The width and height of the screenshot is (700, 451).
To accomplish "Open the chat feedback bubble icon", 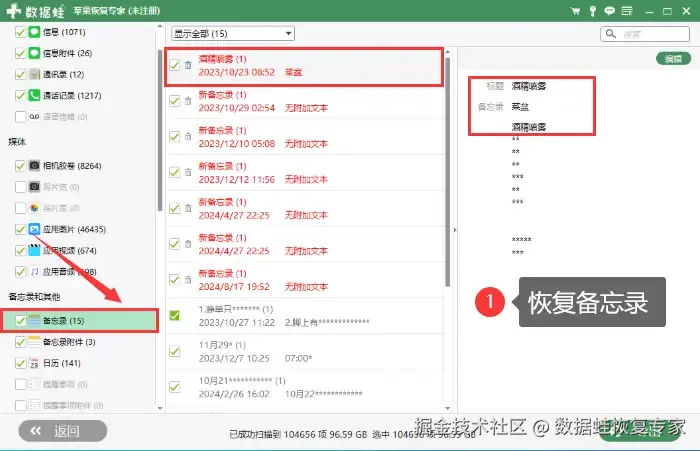I will pos(609,11).
